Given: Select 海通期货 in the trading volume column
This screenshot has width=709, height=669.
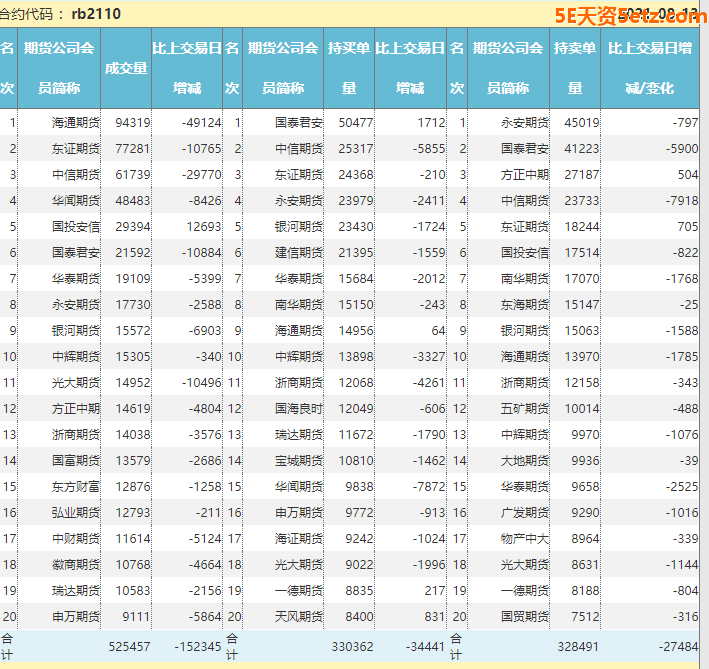Looking at the screenshot, I should (76, 122).
